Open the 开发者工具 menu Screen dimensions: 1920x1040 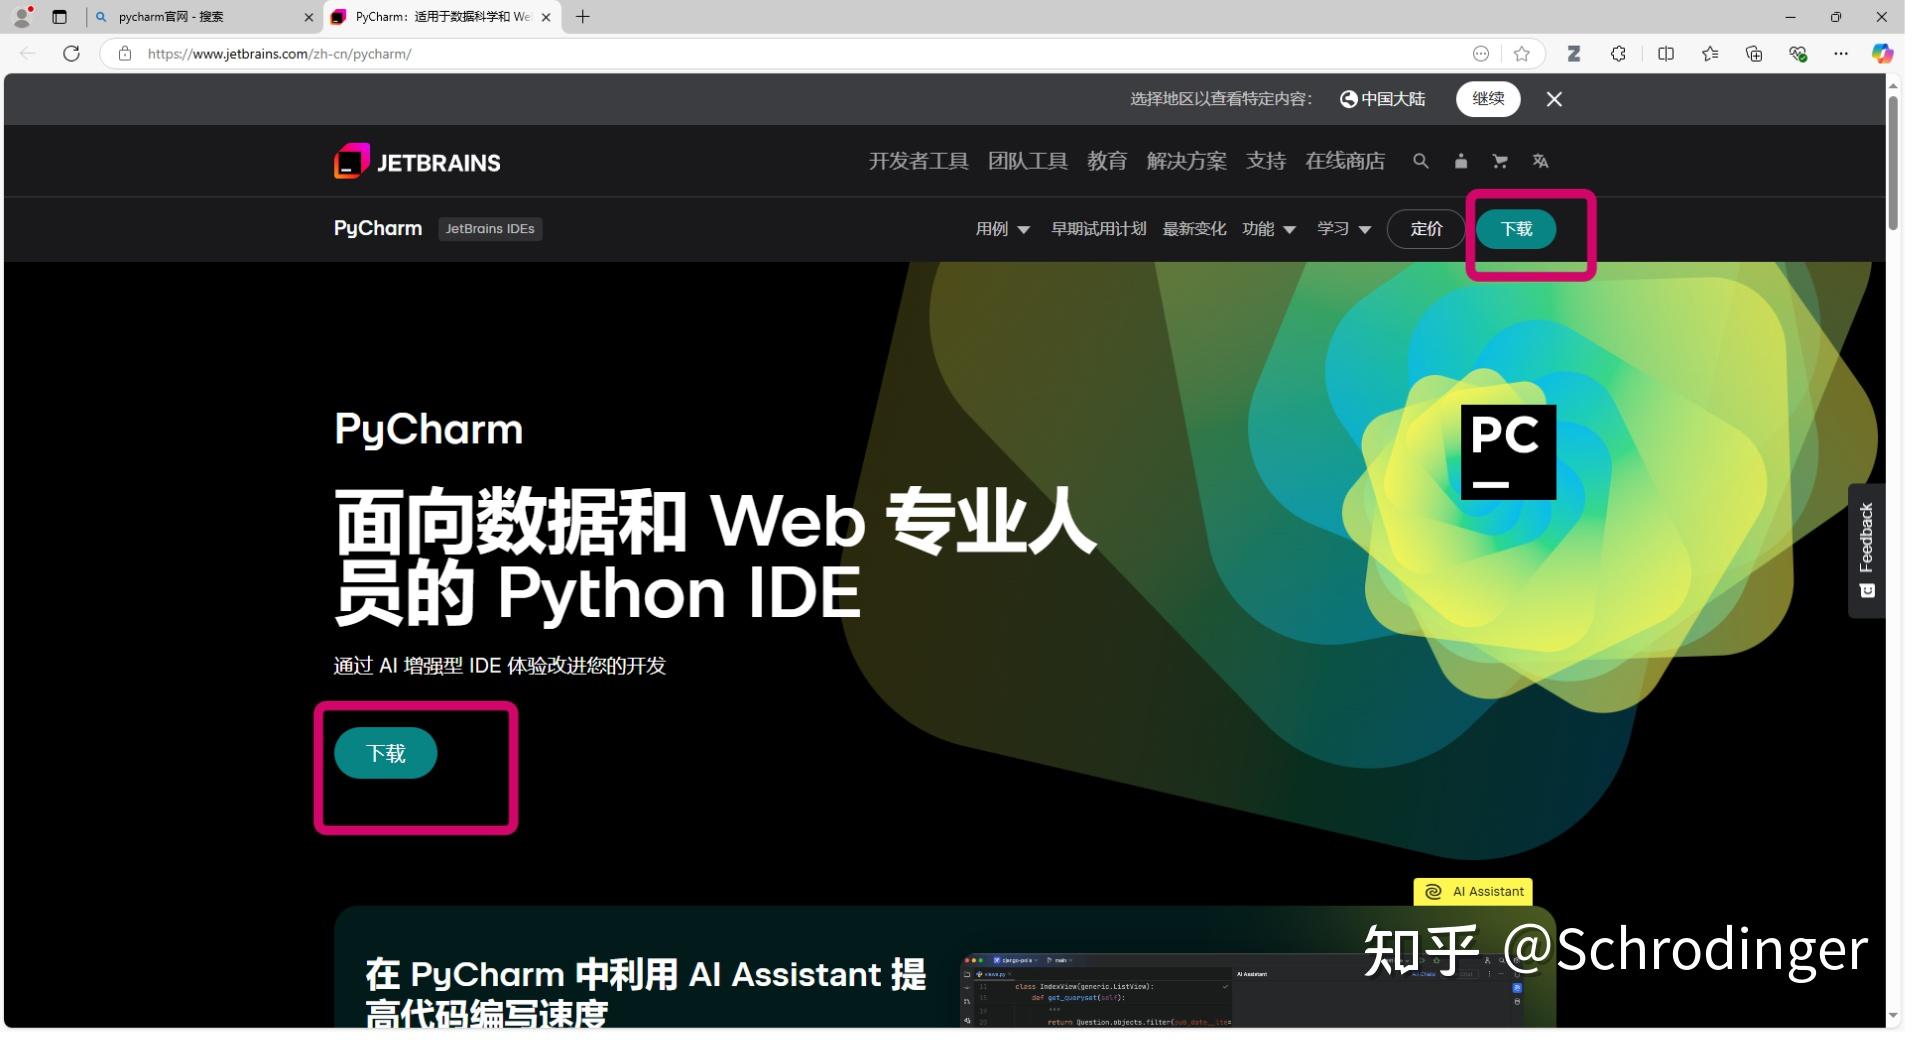(917, 161)
